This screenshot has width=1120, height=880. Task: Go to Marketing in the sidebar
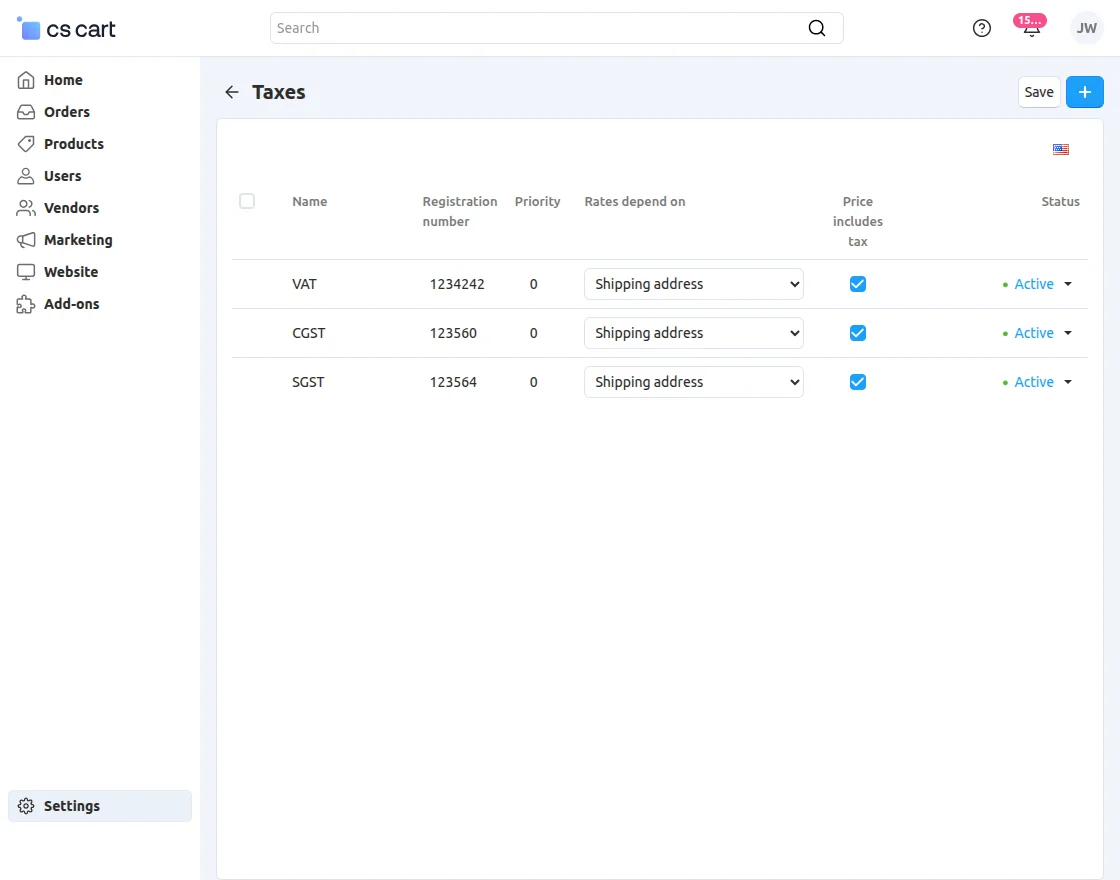(x=77, y=240)
